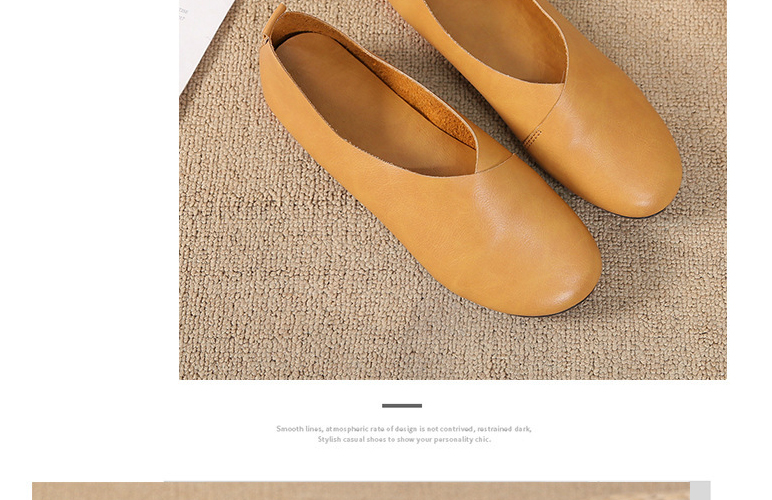Screen dimensions: 772x500
Task: Open the next product photo strip at bottom
Action: pyautogui.click(x=360, y=491)
